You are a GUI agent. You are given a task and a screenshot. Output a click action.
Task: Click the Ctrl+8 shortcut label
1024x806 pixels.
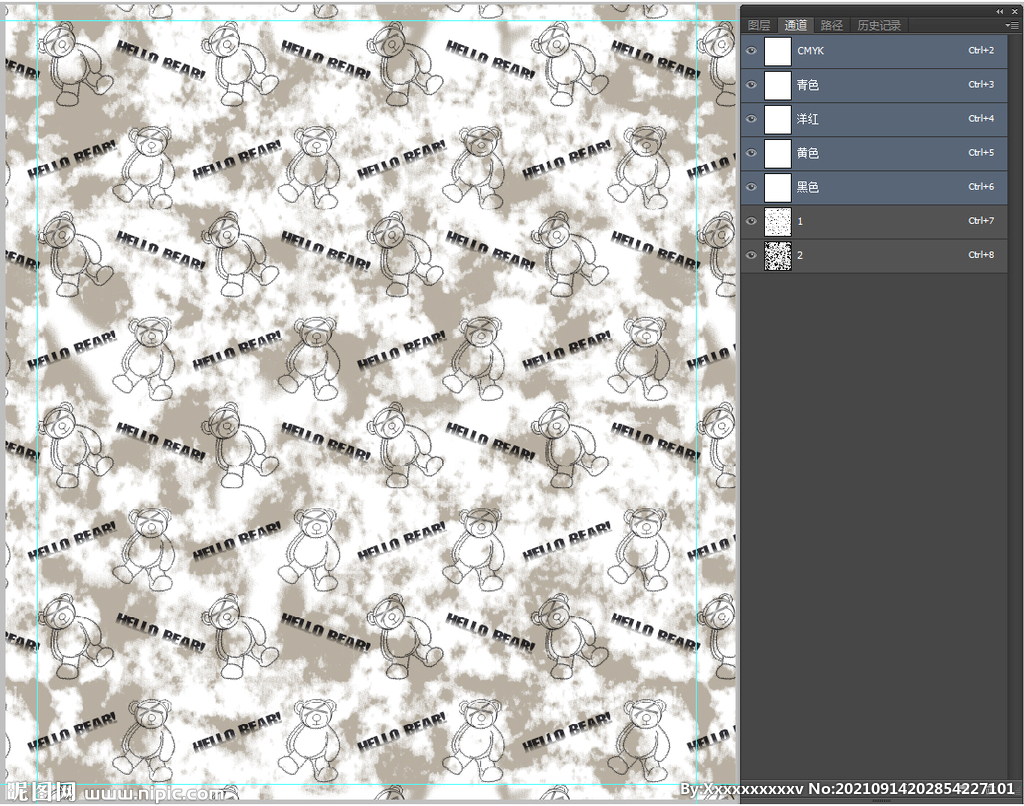[x=981, y=254]
